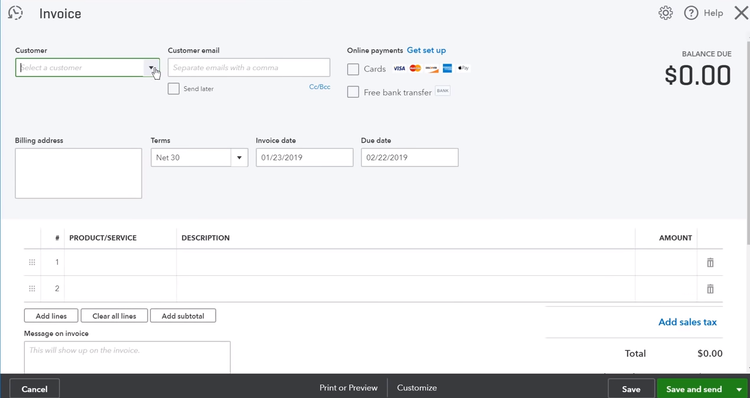Click Clear all lines button
750x398 pixels.
point(114,316)
